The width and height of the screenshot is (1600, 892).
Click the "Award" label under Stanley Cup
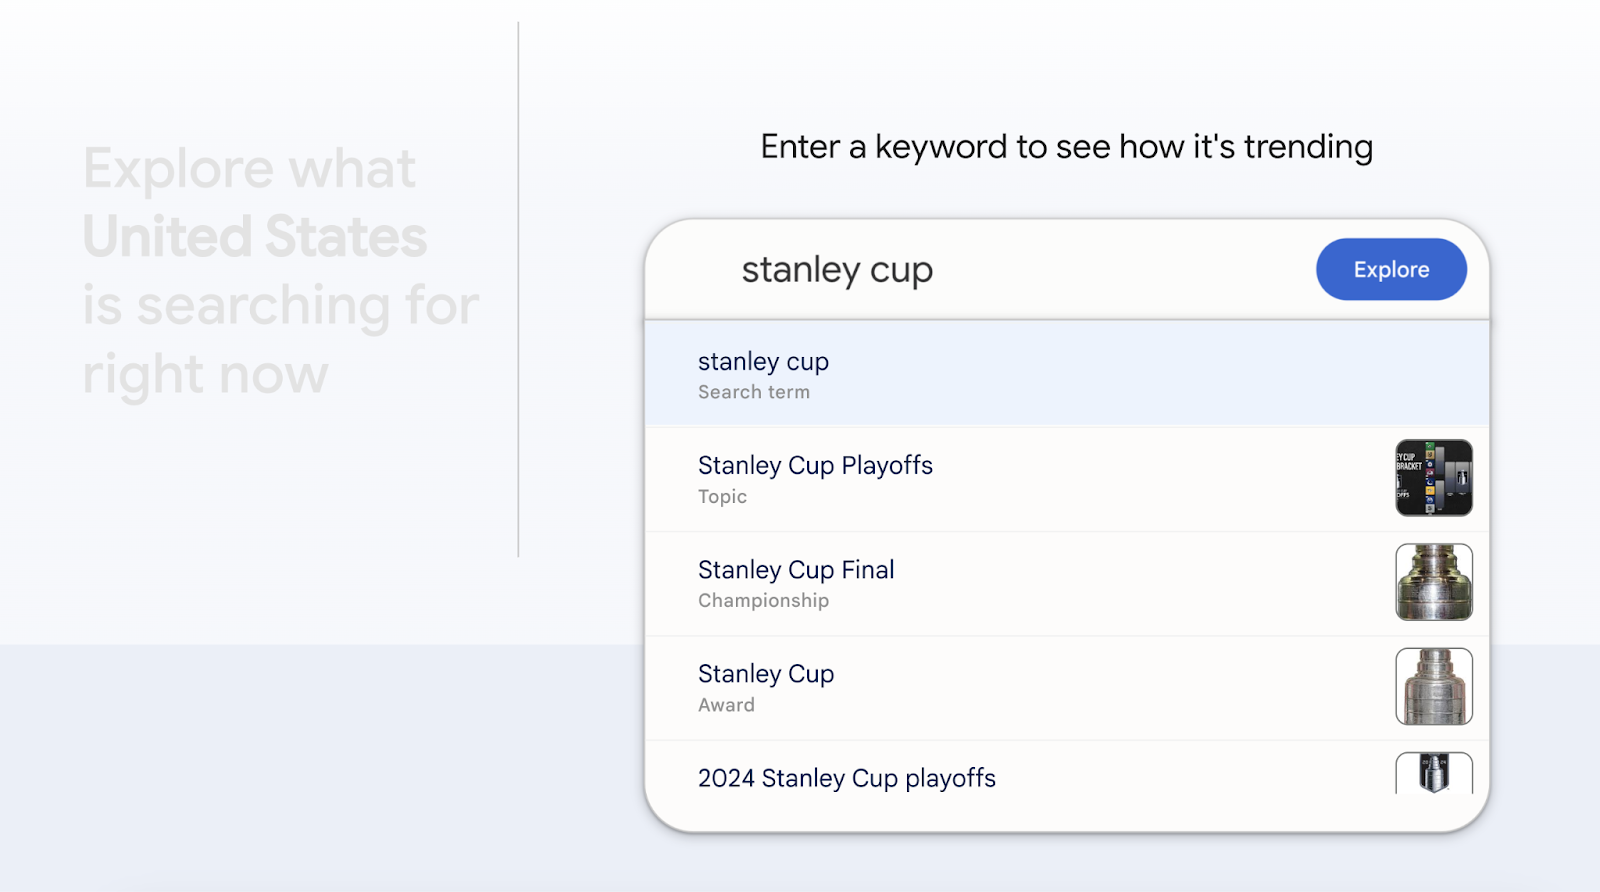726,705
